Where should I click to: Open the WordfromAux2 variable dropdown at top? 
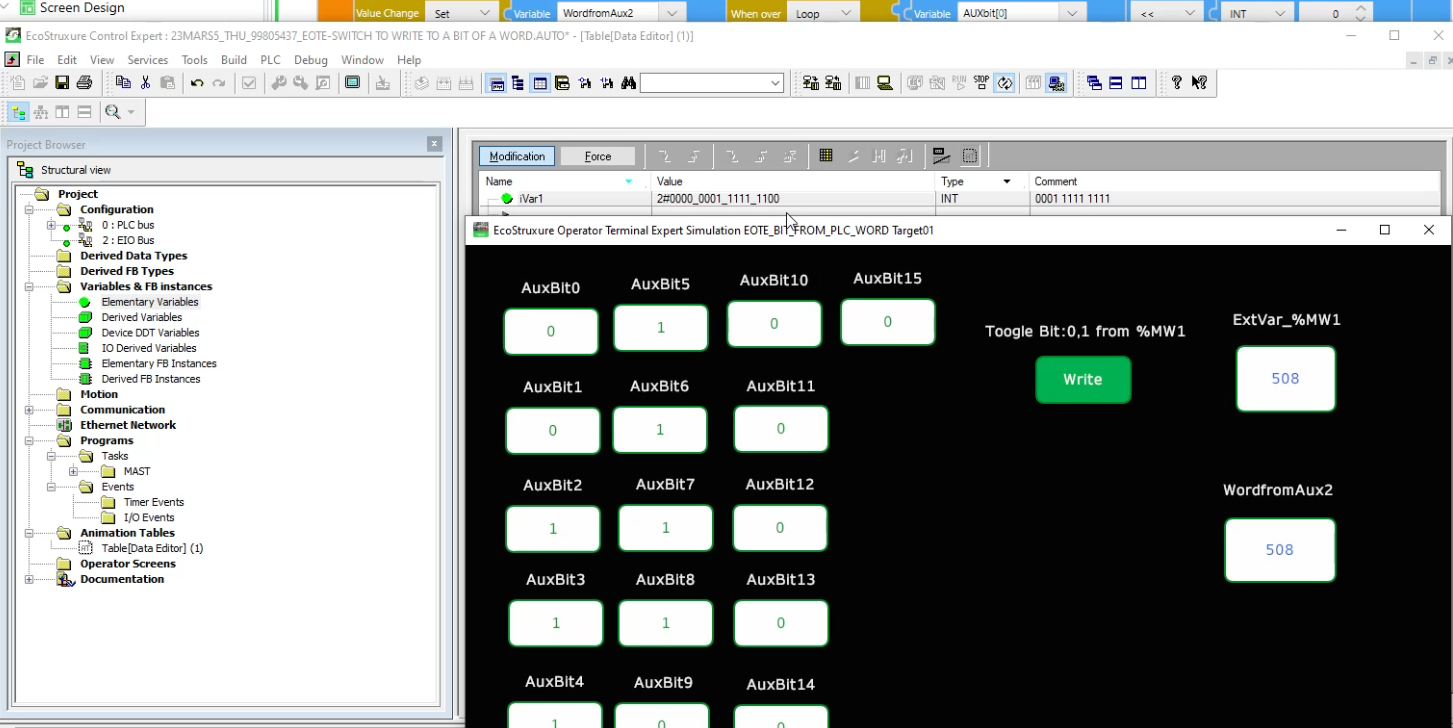[x=672, y=13]
